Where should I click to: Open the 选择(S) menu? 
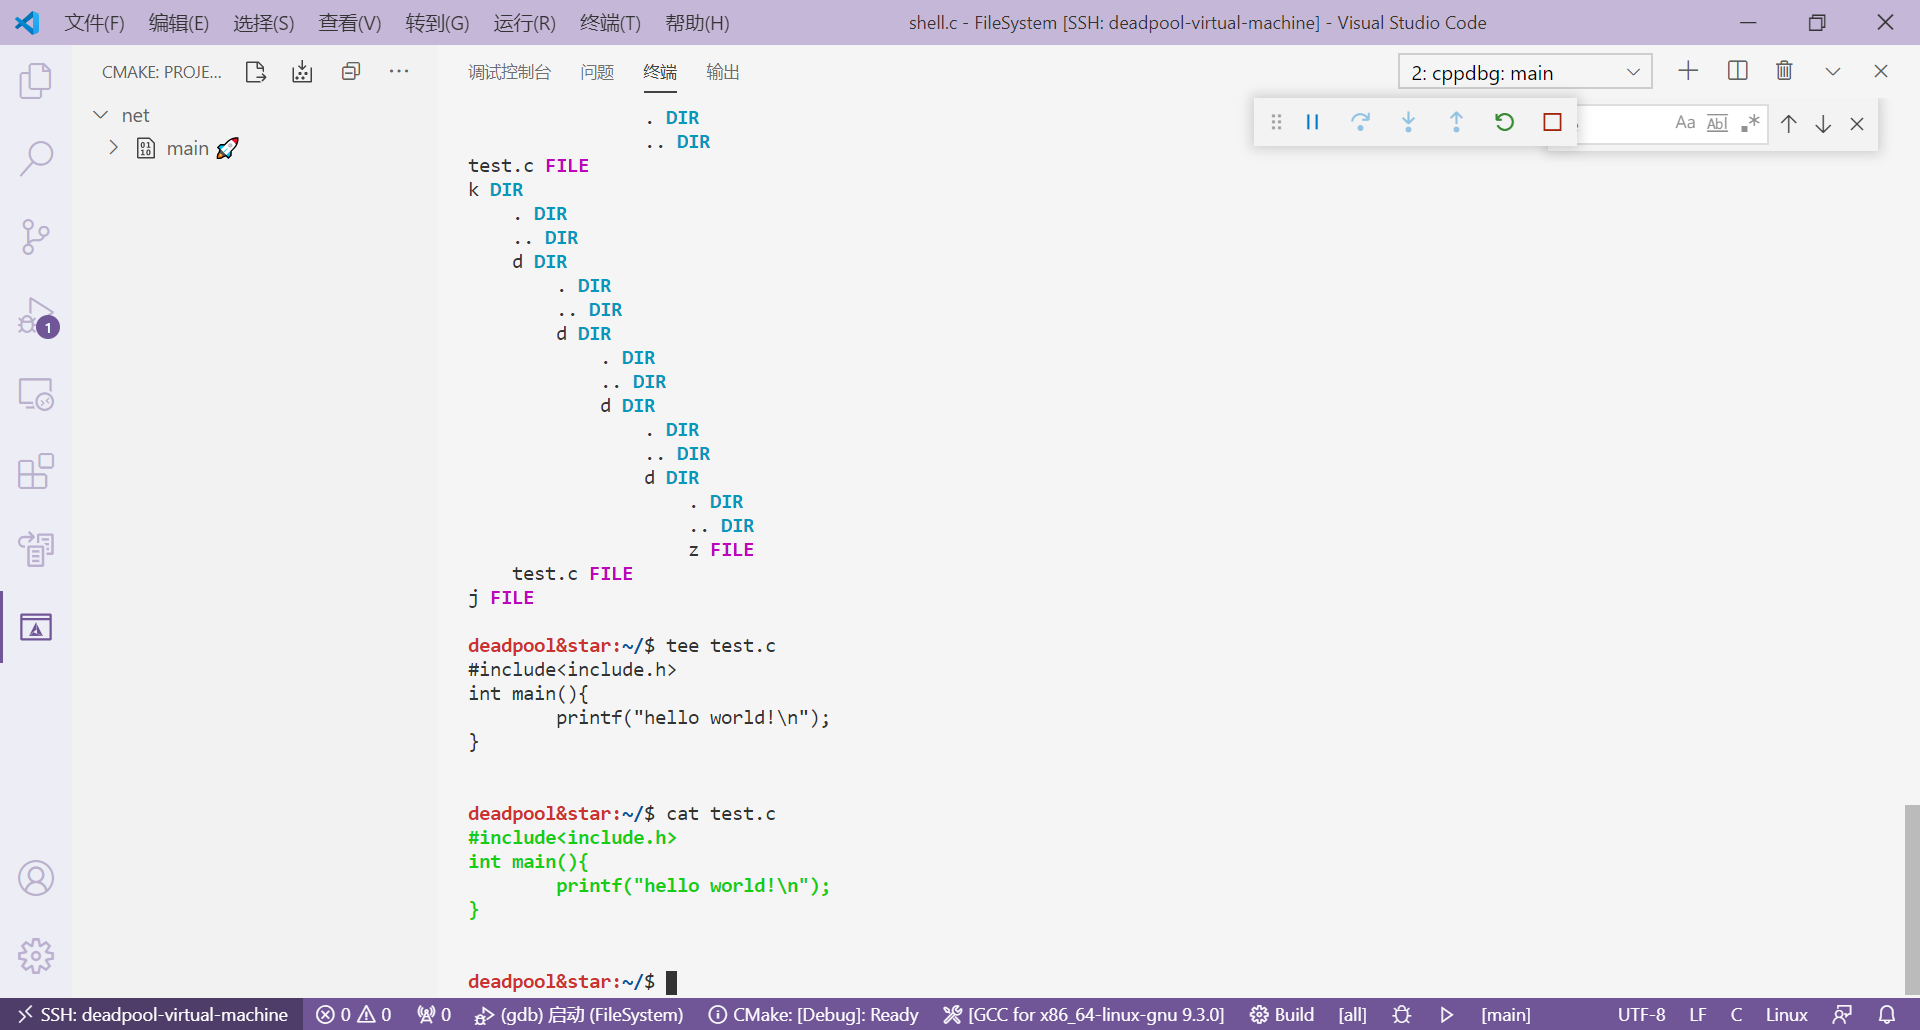(x=264, y=22)
